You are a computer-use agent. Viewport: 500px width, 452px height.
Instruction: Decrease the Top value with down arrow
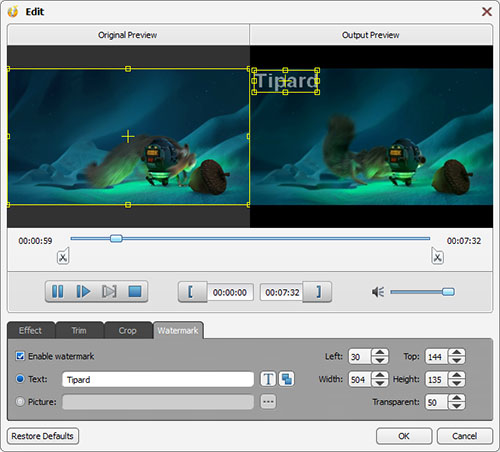pyautogui.click(x=456, y=360)
